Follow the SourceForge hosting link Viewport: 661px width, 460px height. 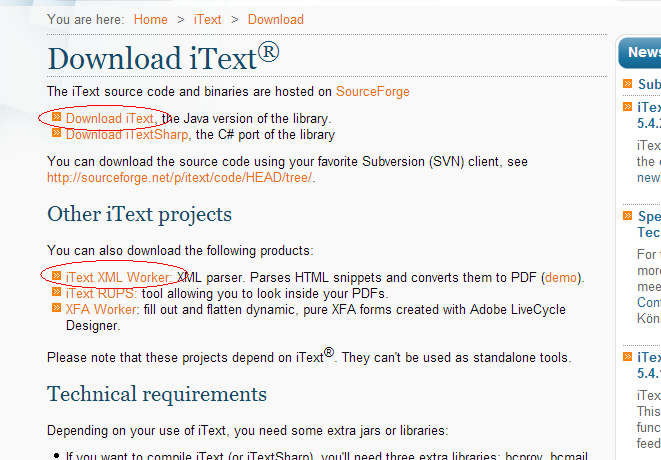coord(373,91)
